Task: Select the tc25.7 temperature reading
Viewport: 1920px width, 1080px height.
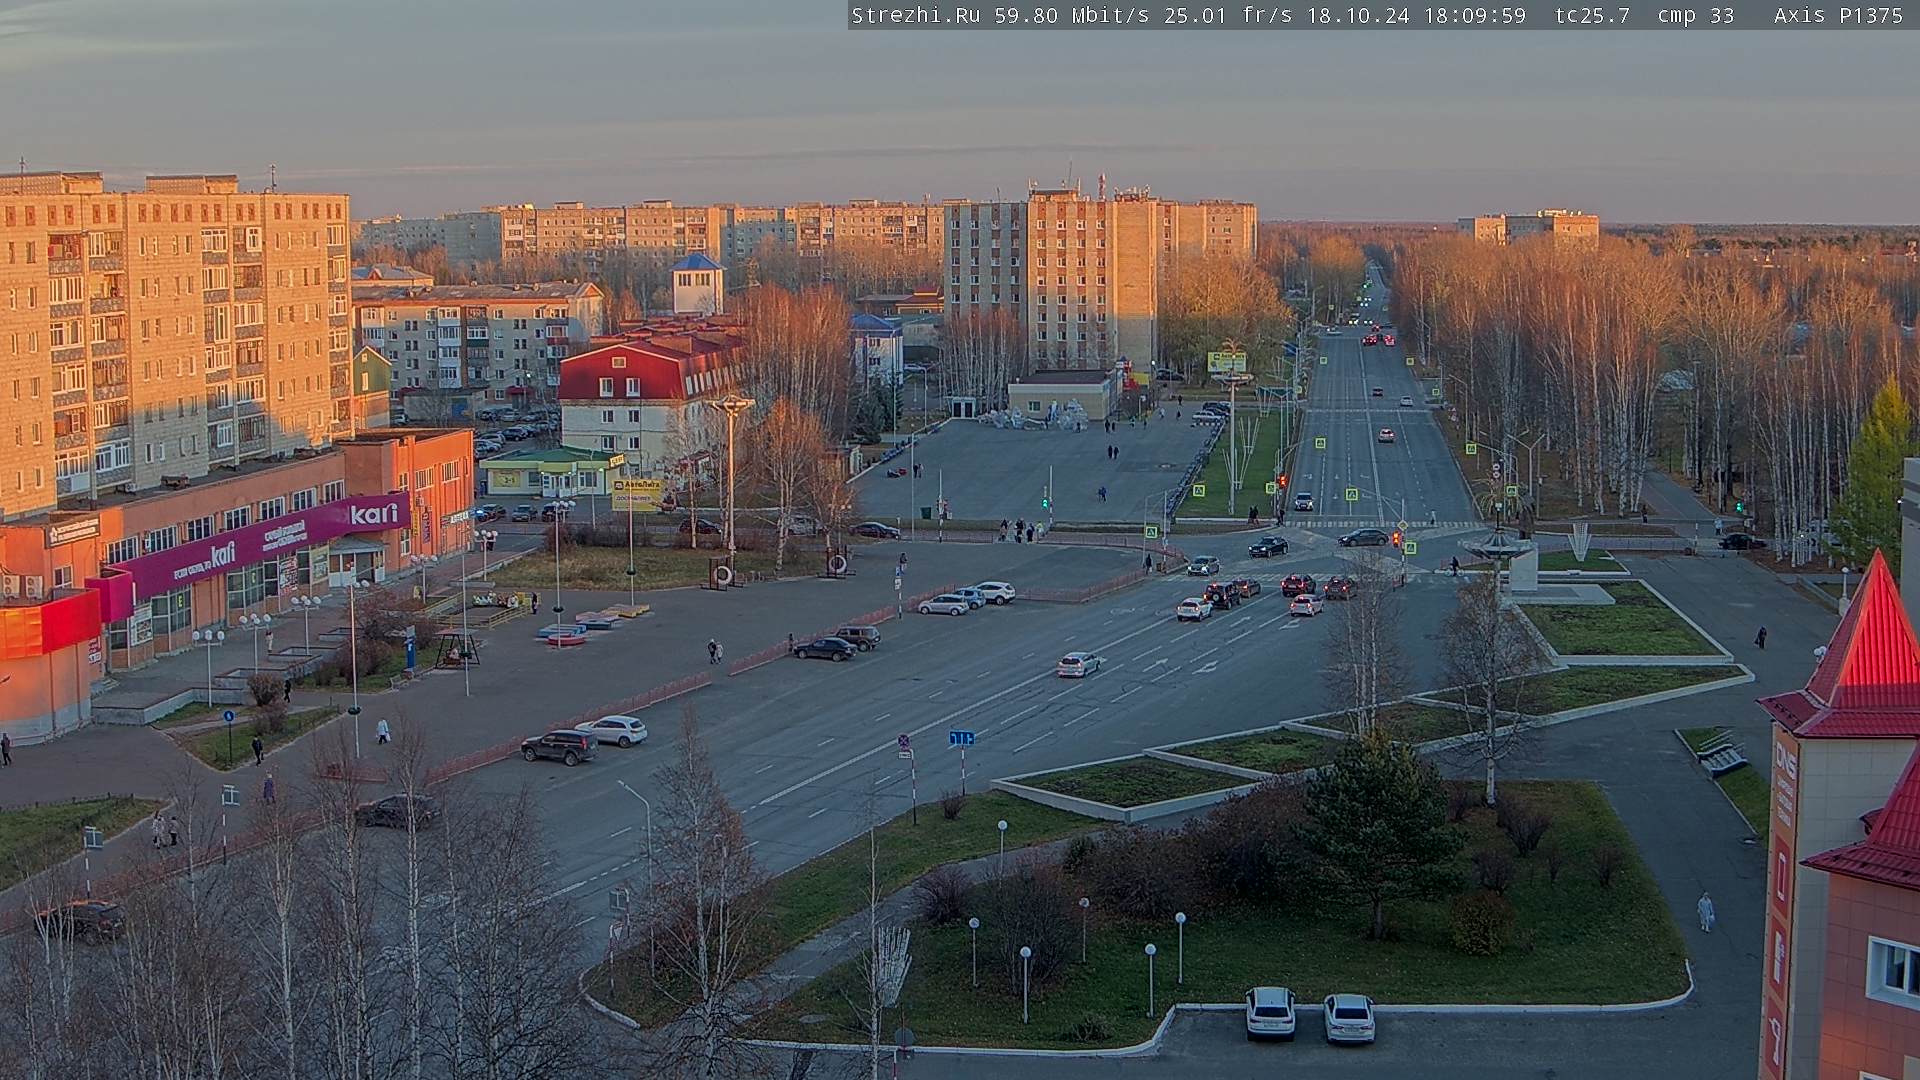Action: tap(1593, 15)
